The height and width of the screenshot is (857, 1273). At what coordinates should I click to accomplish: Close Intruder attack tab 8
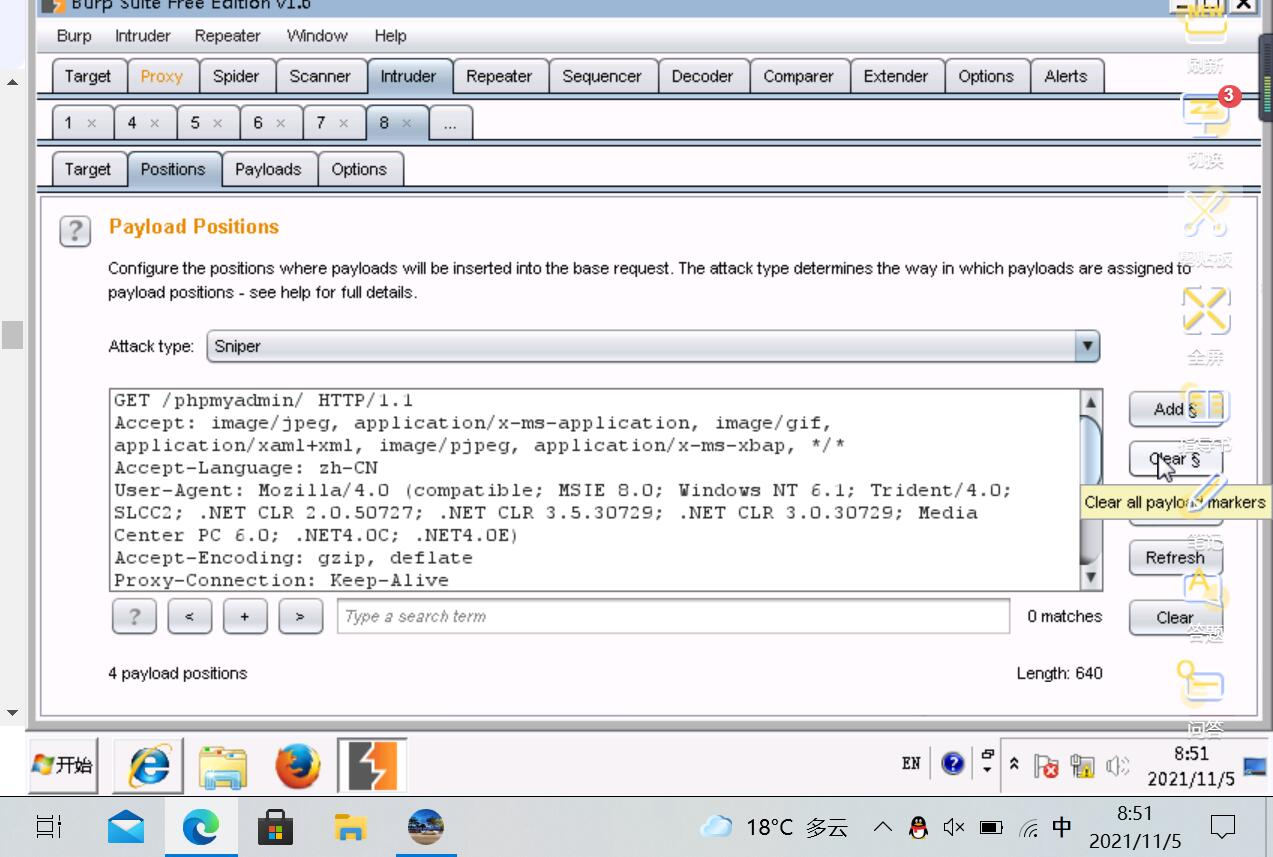(x=407, y=123)
